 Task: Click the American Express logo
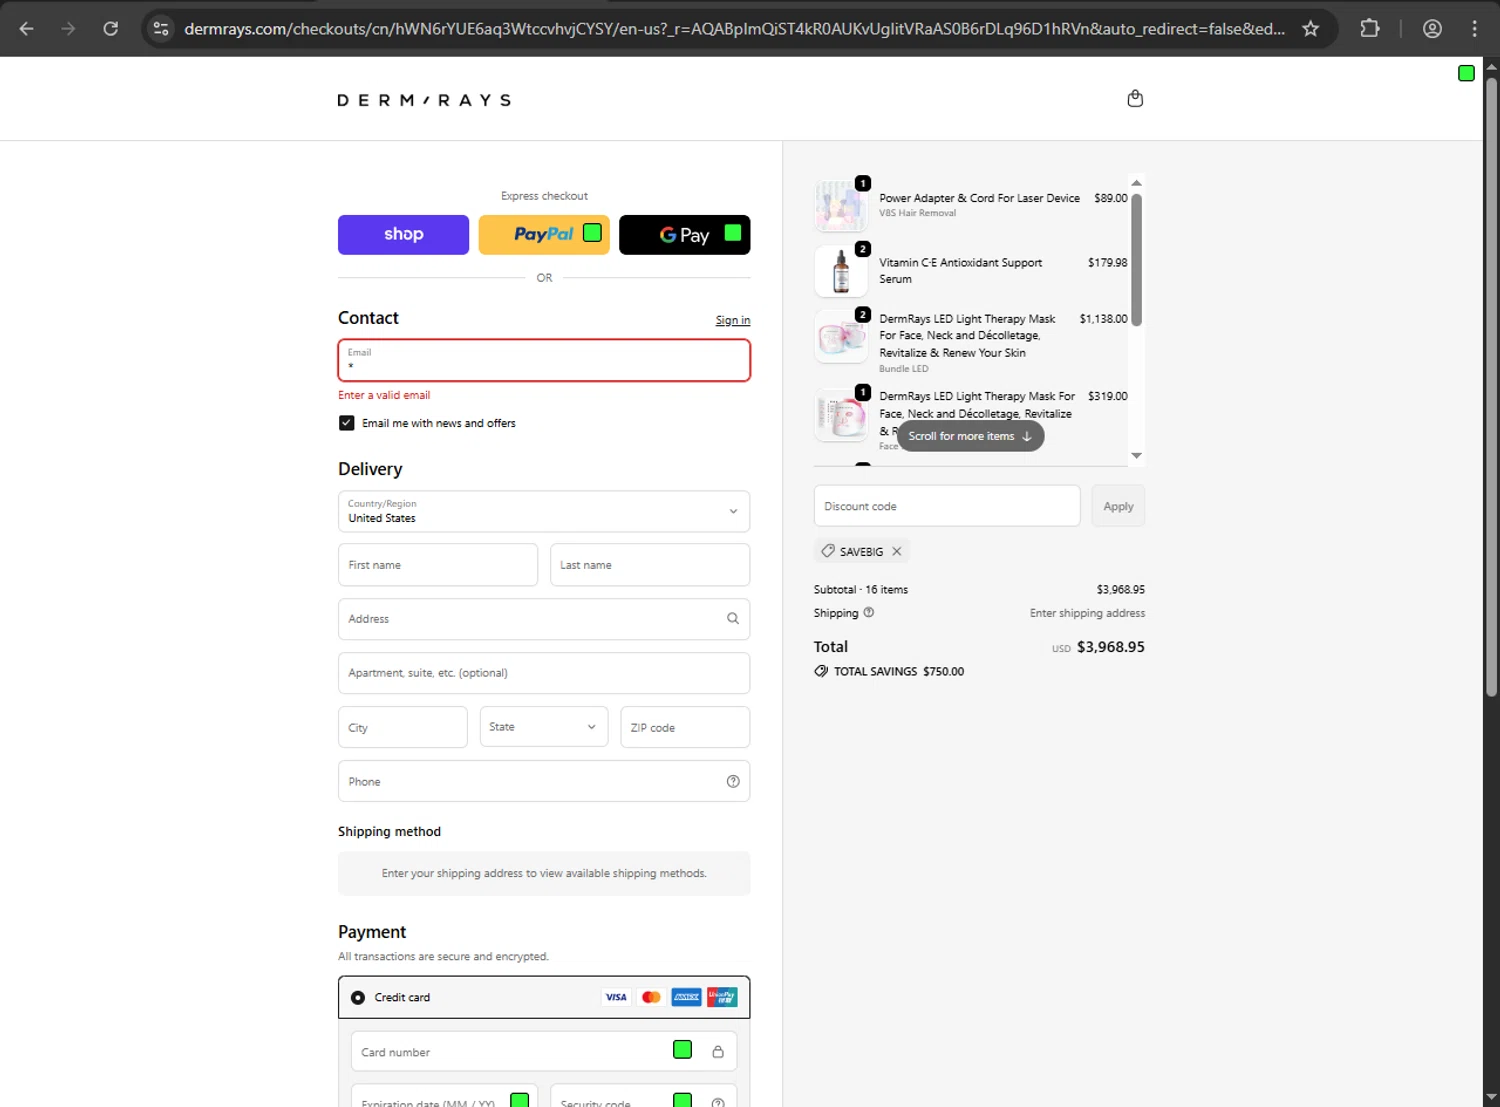(x=686, y=997)
